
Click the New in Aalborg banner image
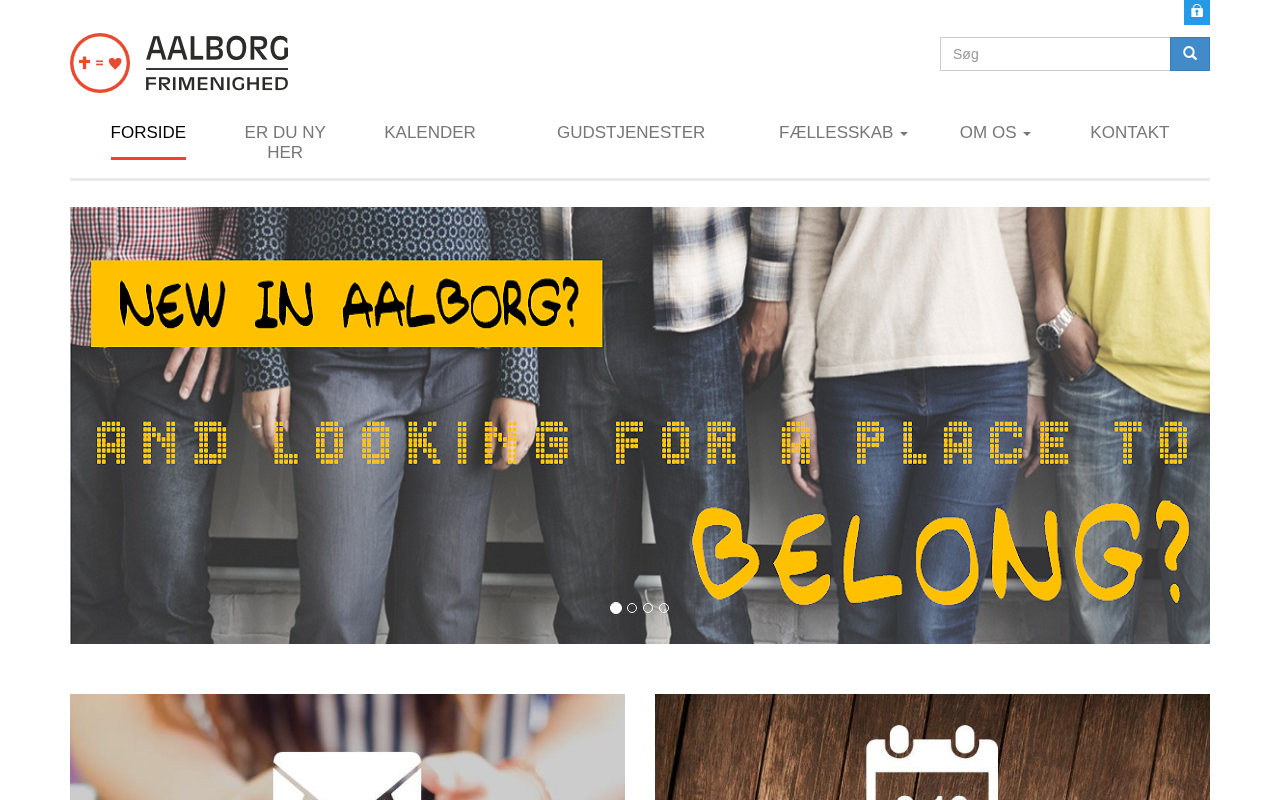click(640, 425)
